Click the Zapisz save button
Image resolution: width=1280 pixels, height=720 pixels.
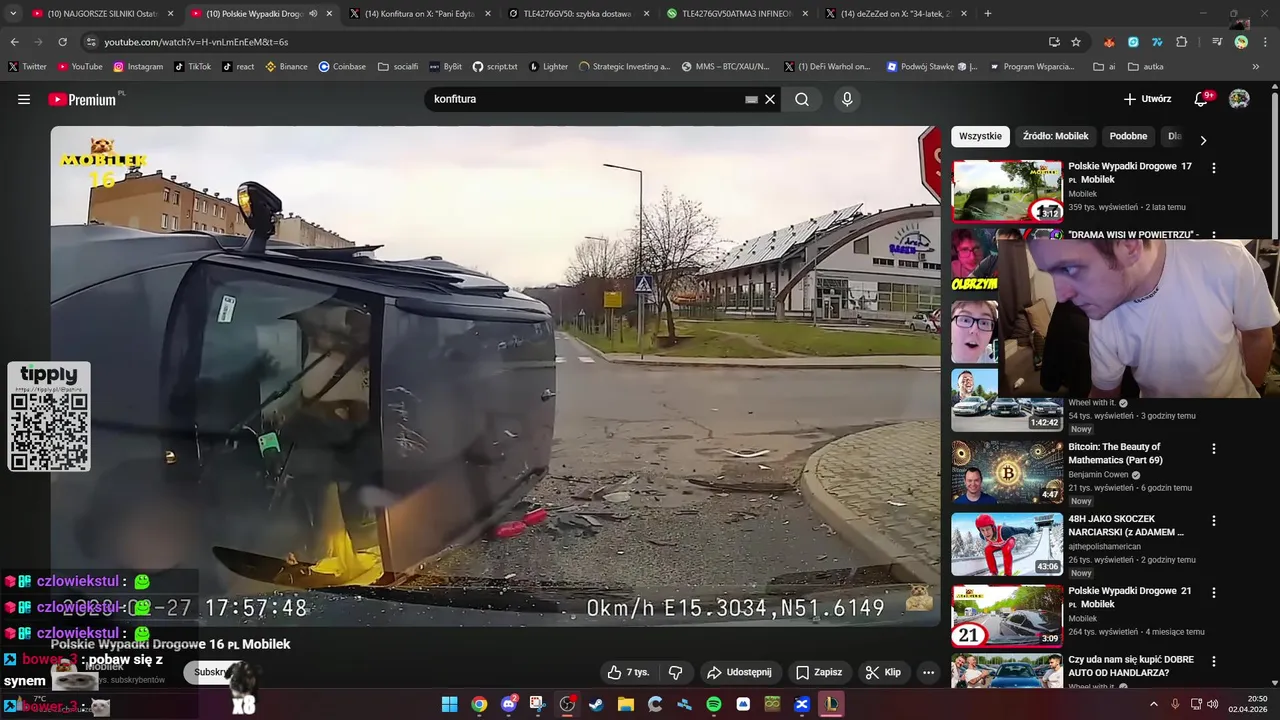click(818, 672)
